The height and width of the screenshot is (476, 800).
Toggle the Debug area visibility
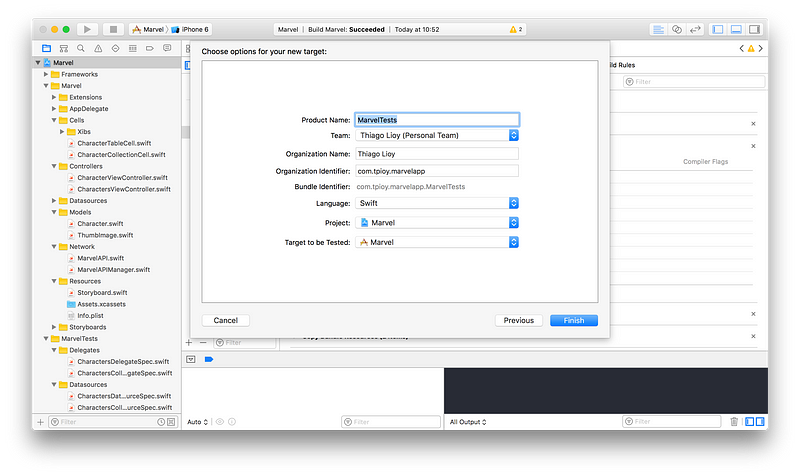pos(736,29)
